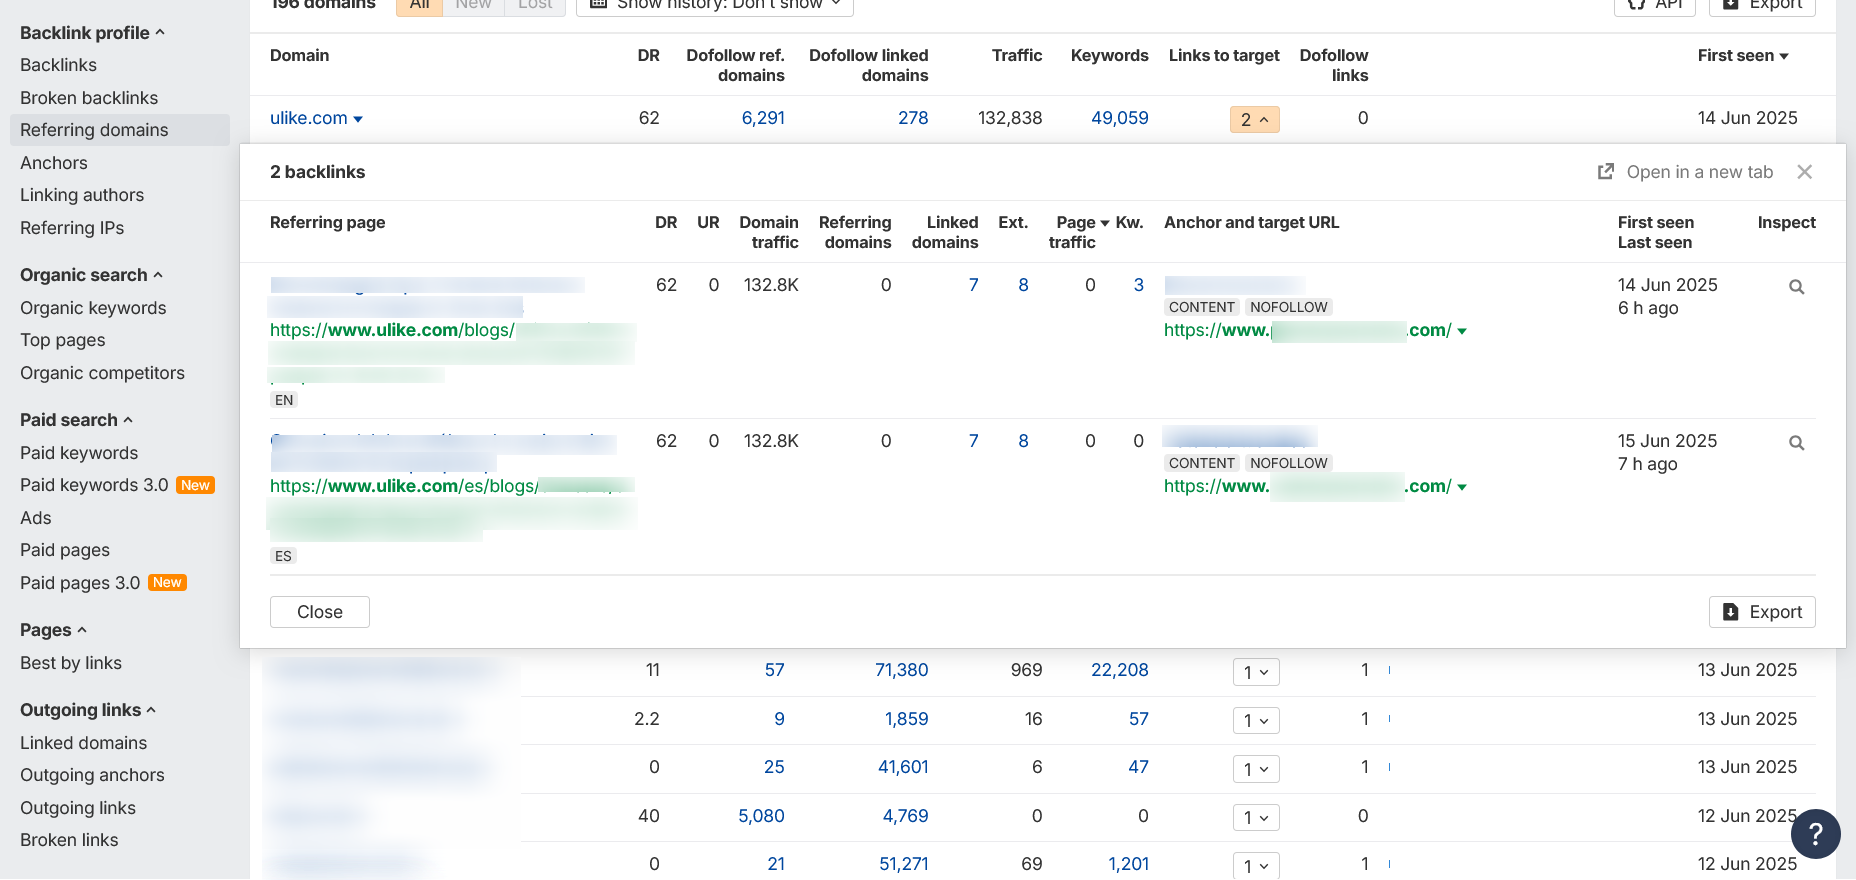1856x880 pixels.
Task: Open the ulike.com domain dropdown
Action: [358, 119]
